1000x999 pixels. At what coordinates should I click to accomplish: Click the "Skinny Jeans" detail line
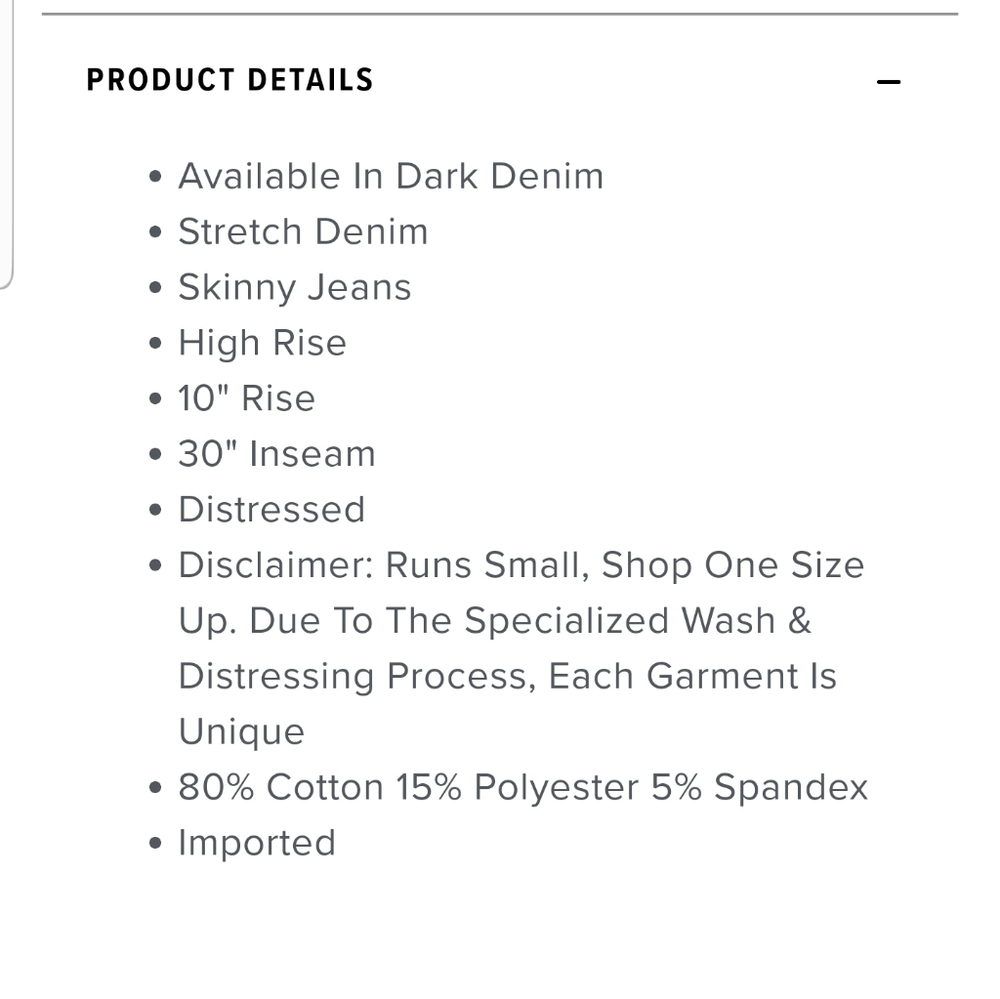[295, 288]
